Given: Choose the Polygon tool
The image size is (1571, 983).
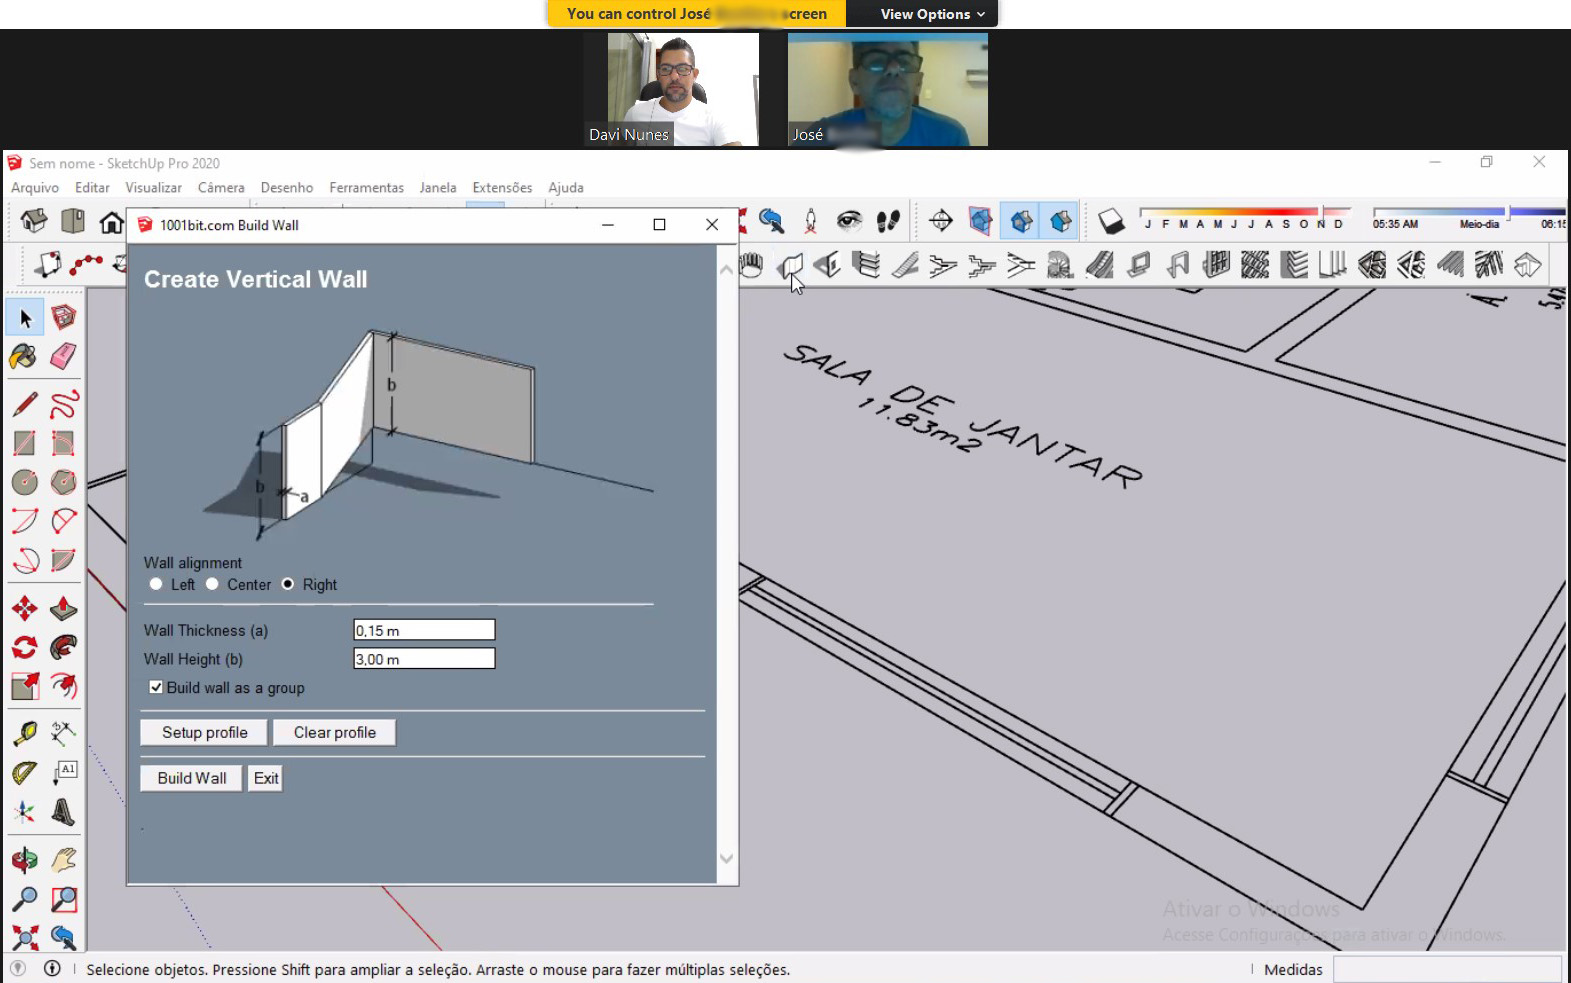Looking at the screenshot, I should [x=64, y=482].
